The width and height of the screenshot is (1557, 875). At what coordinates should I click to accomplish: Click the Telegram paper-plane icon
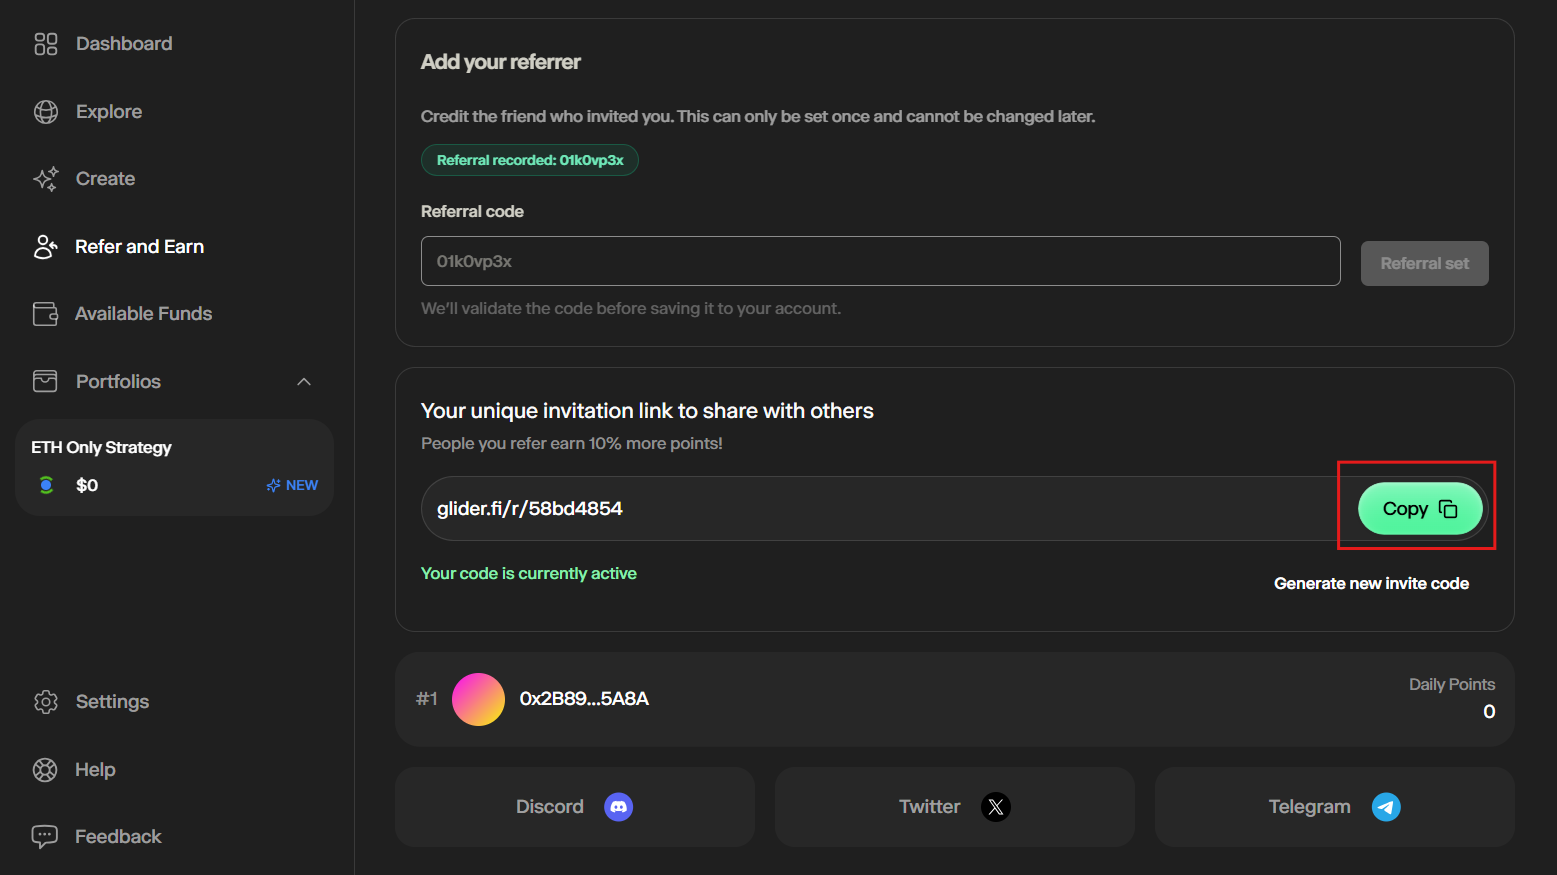(x=1386, y=807)
